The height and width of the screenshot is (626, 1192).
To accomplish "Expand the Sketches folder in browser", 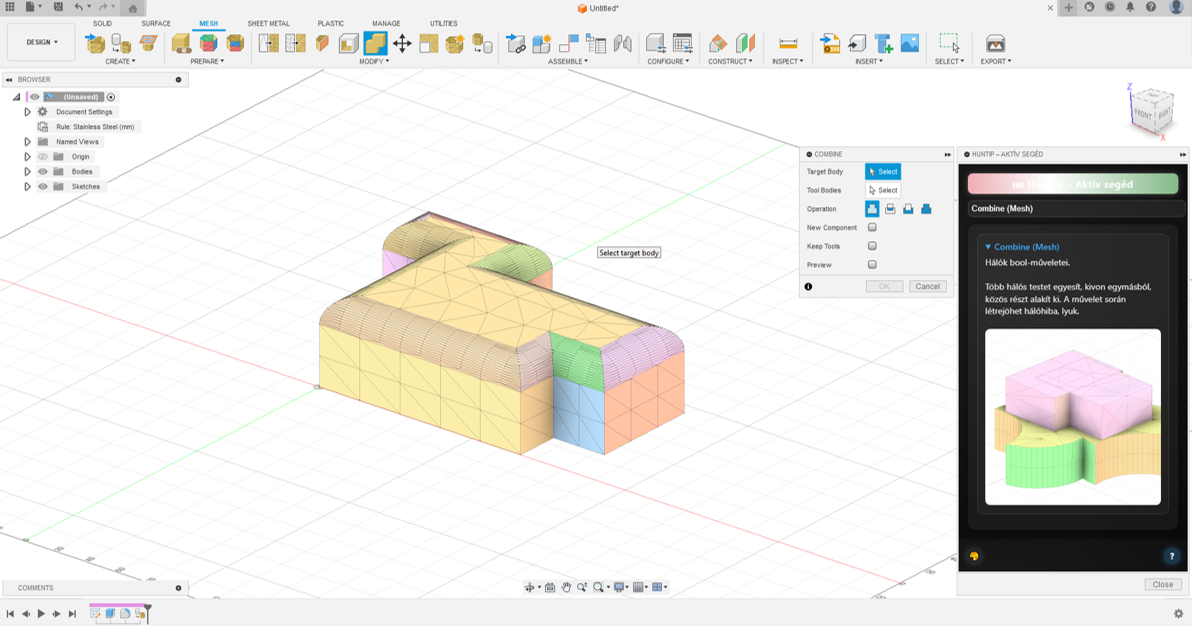I will (x=28, y=187).
